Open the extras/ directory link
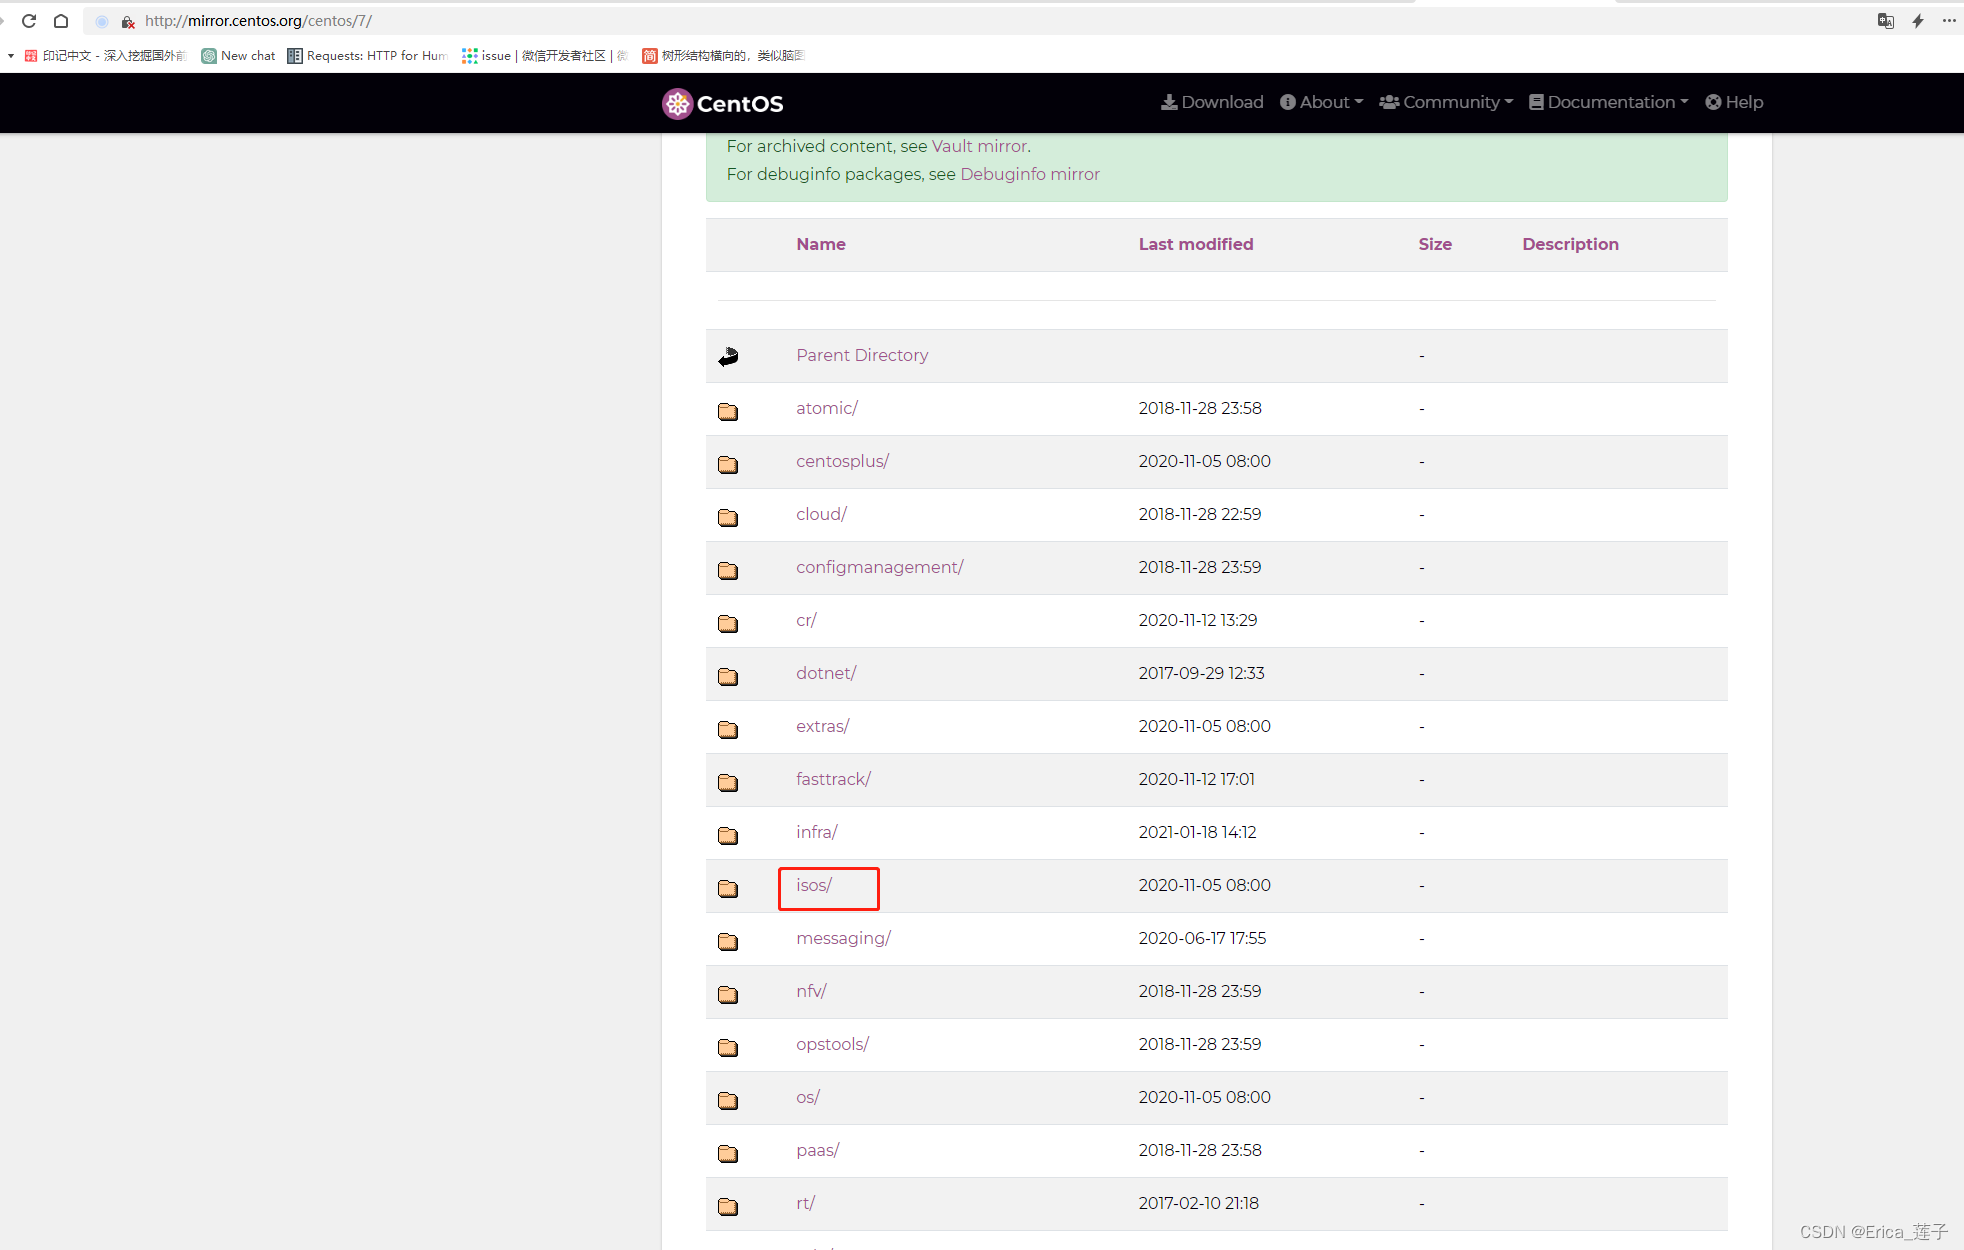This screenshot has height=1250, width=1964. tap(823, 726)
